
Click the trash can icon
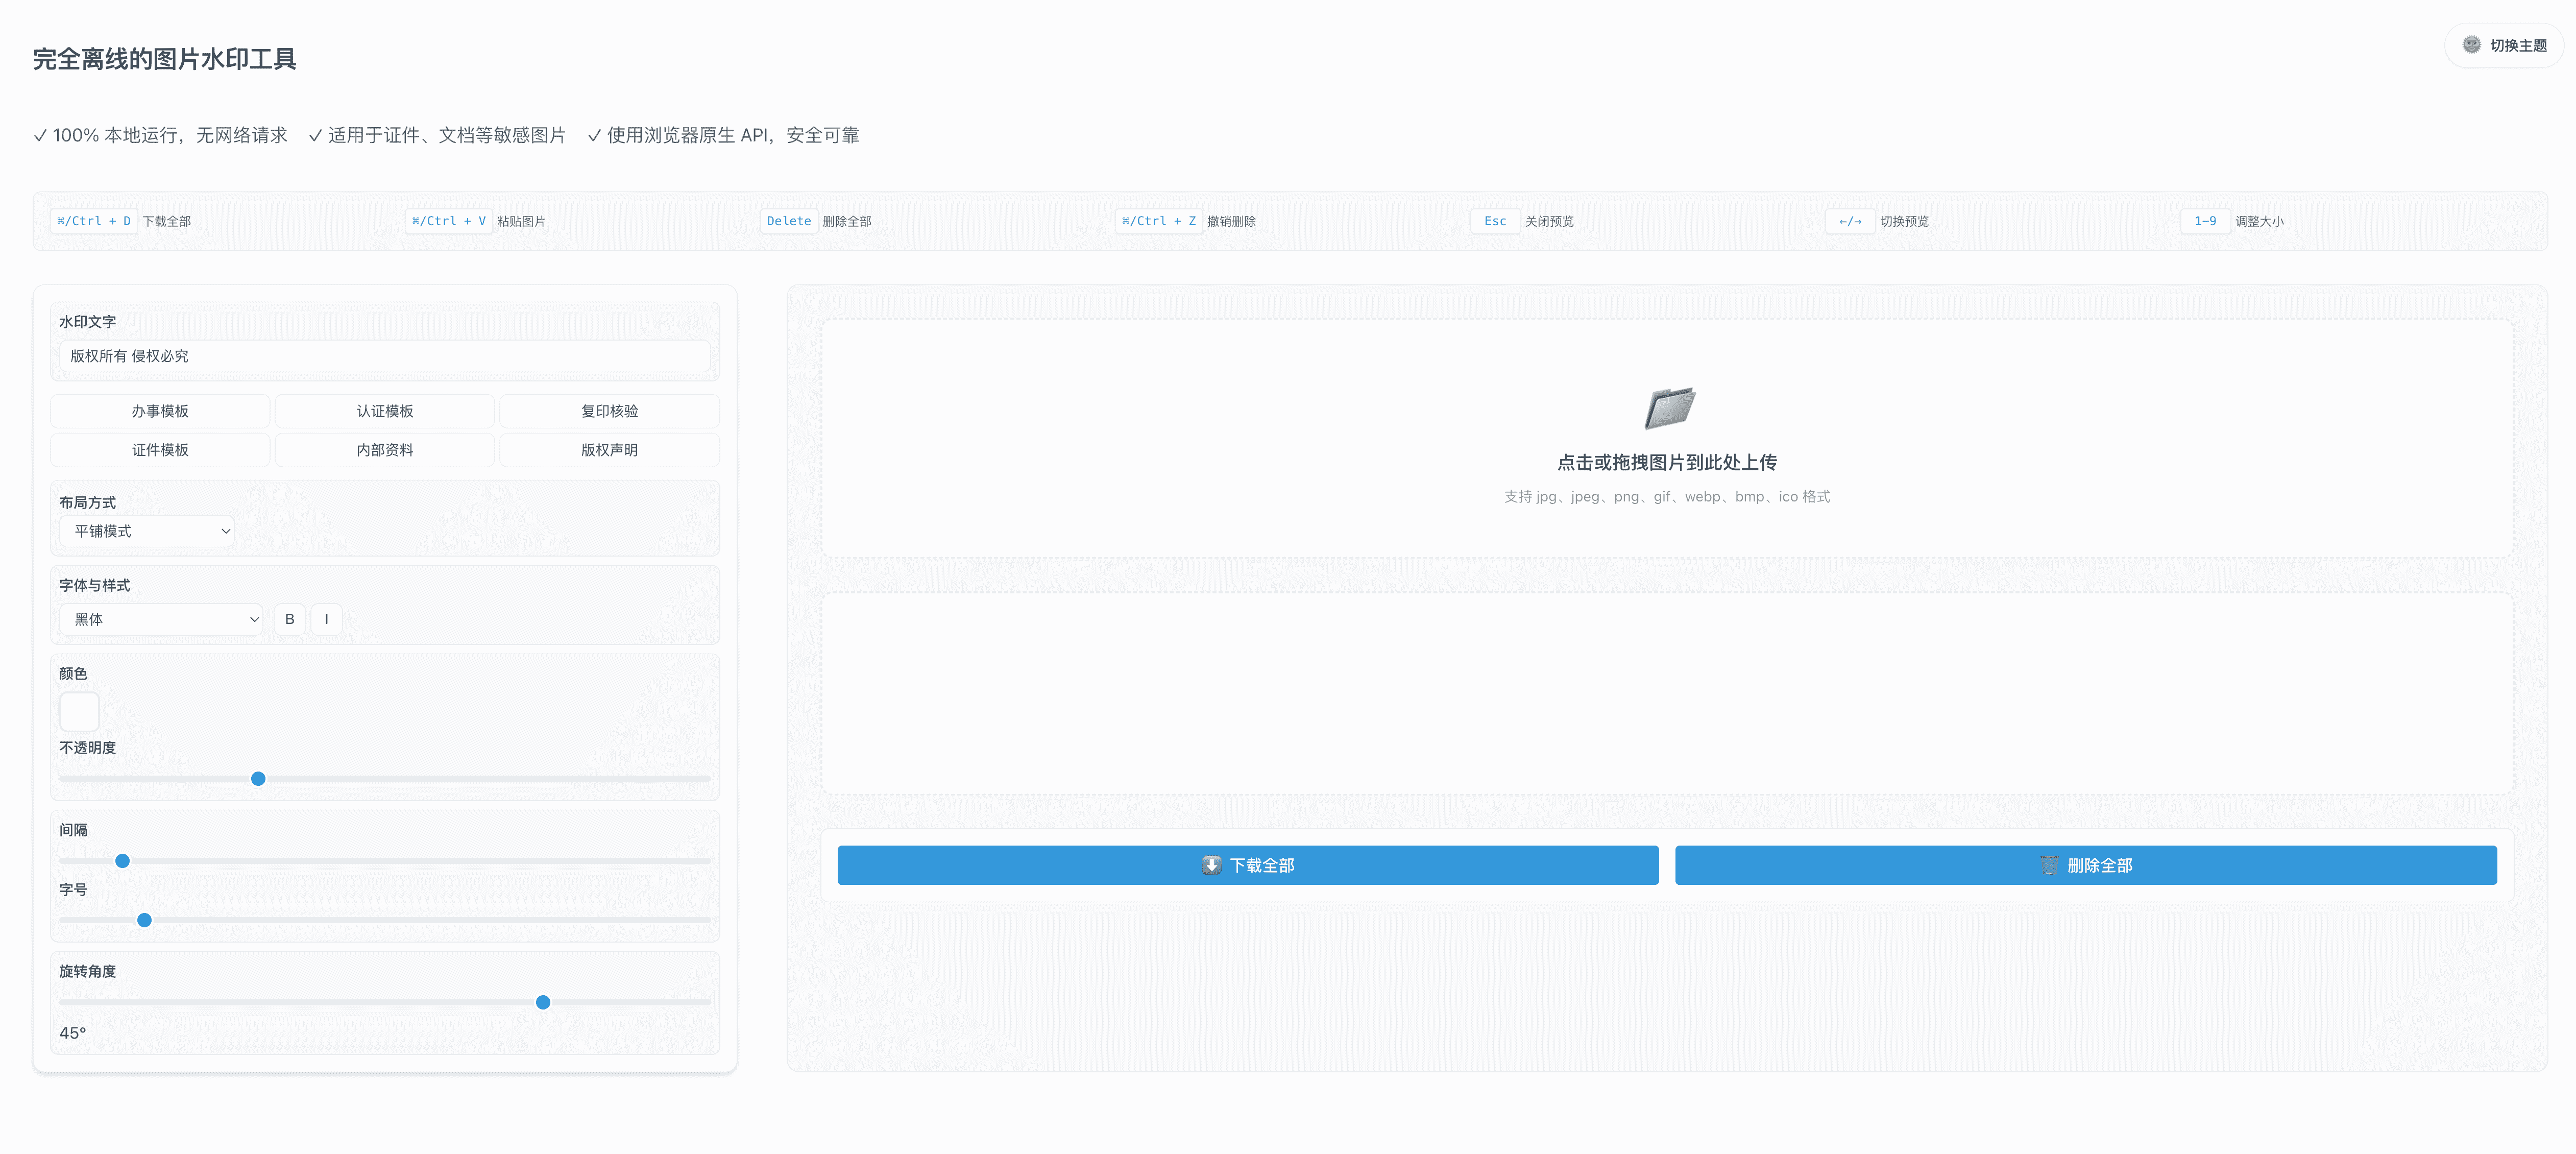(2049, 865)
